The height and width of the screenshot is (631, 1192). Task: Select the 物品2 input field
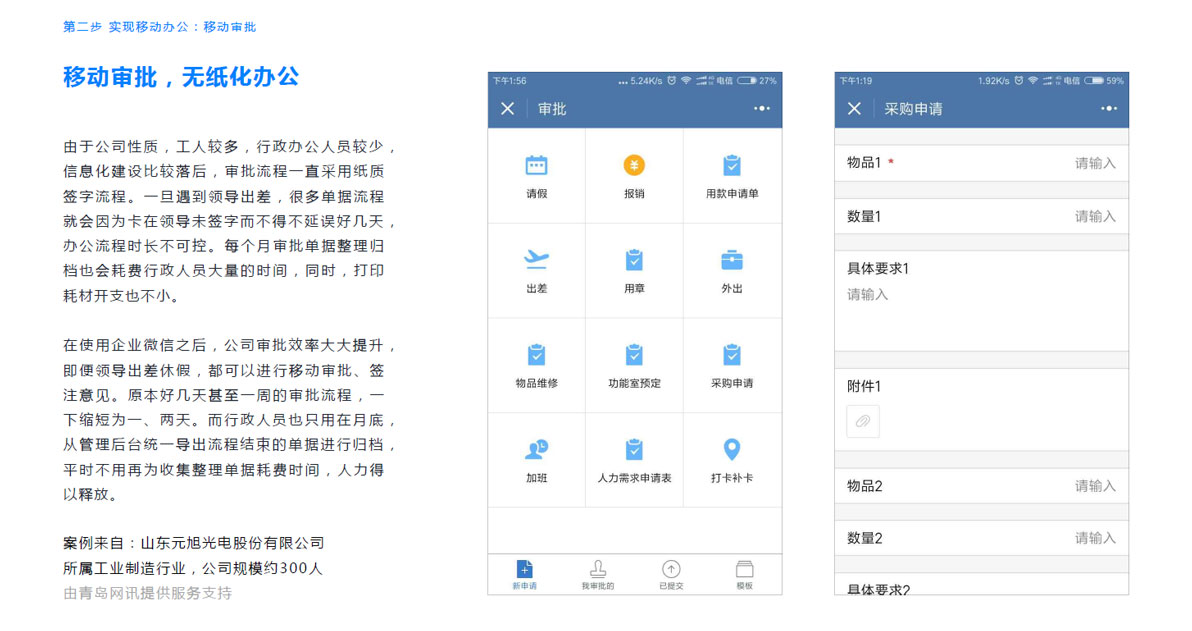click(x=981, y=486)
